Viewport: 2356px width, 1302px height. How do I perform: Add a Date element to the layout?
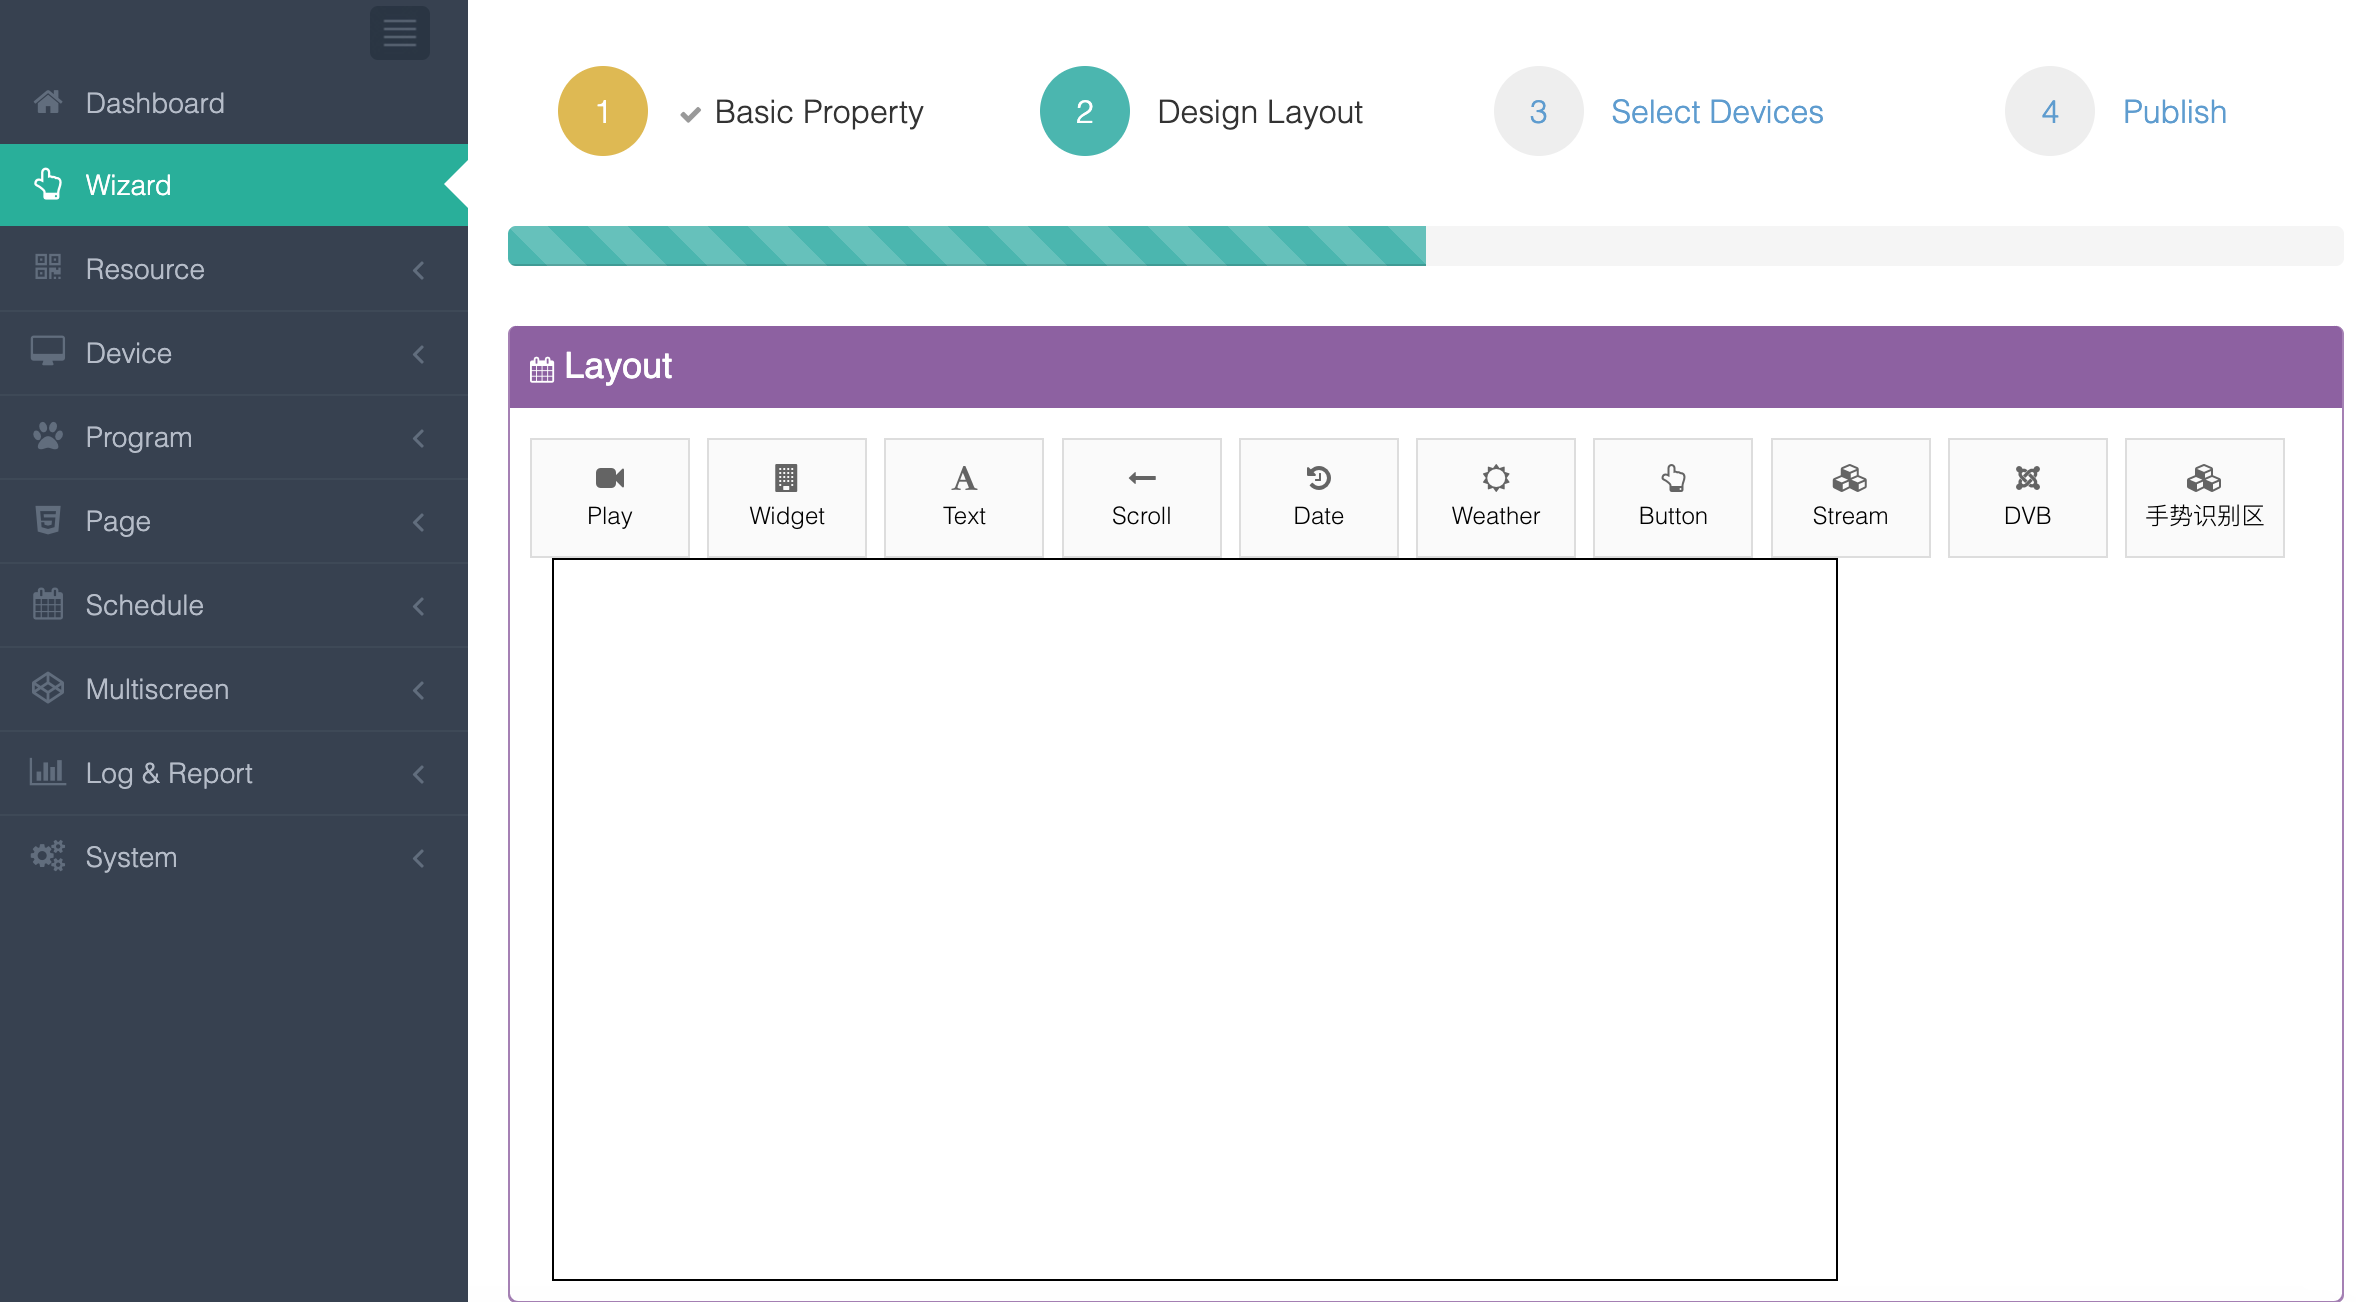point(1318,496)
